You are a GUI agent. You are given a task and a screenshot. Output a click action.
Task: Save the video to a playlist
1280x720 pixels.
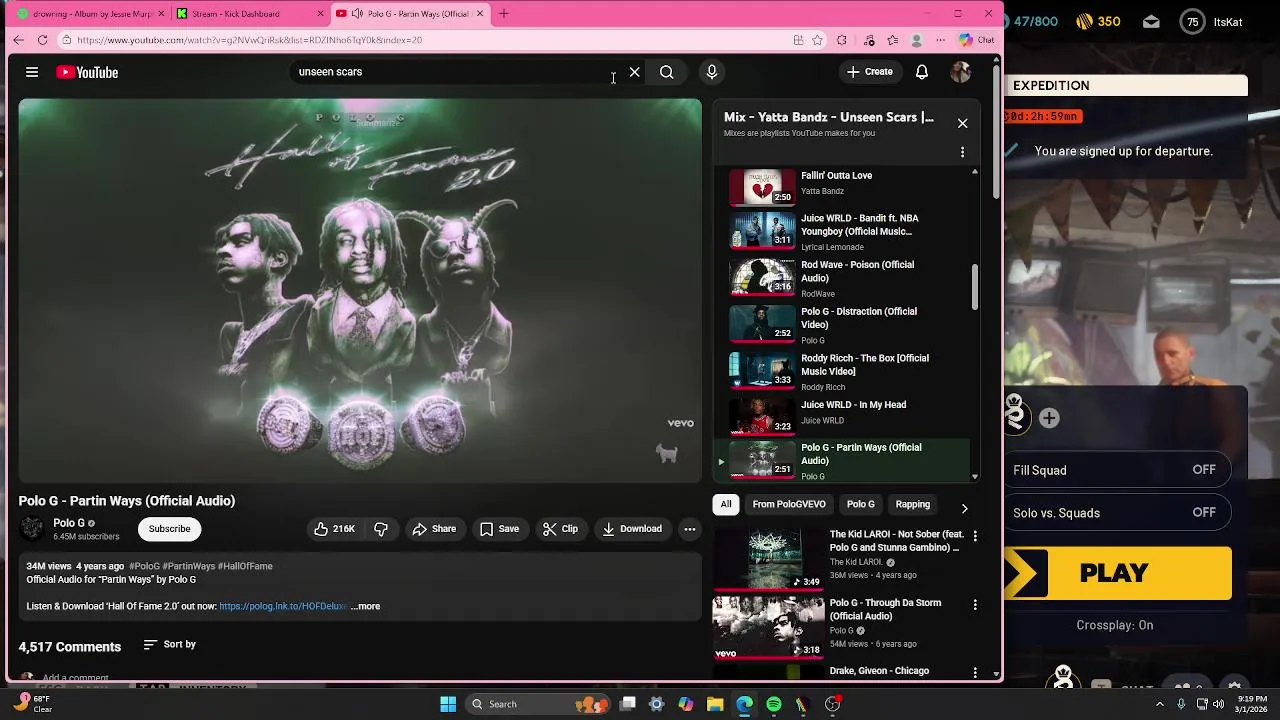pyautogui.click(x=499, y=529)
